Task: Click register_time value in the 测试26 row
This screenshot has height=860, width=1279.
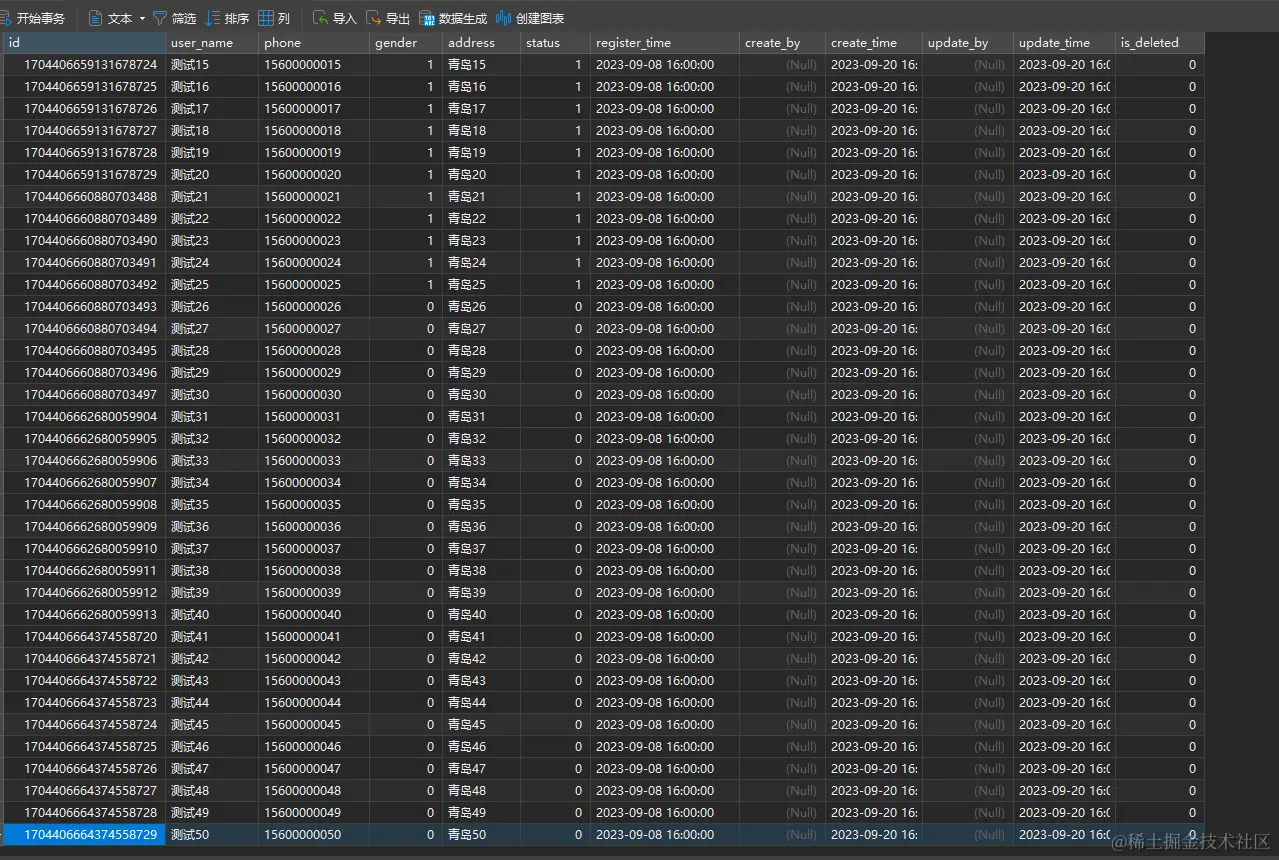Action: click(665, 307)
